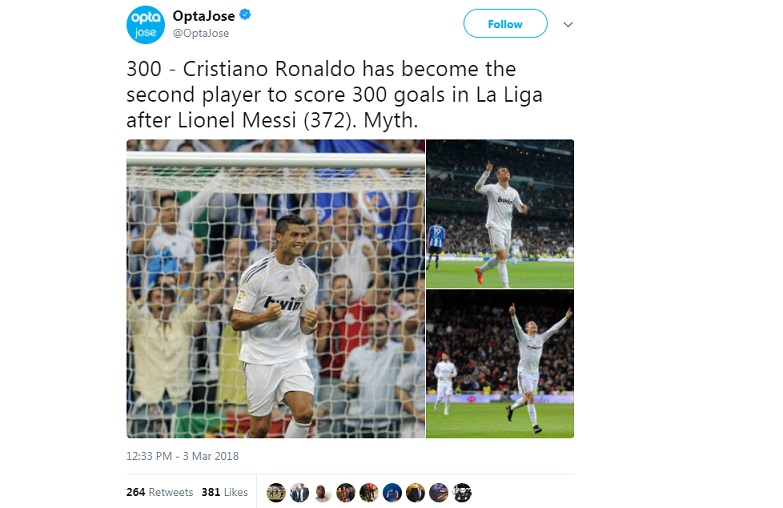Click the blue sixth liker avatar

(x=392, y=493)
